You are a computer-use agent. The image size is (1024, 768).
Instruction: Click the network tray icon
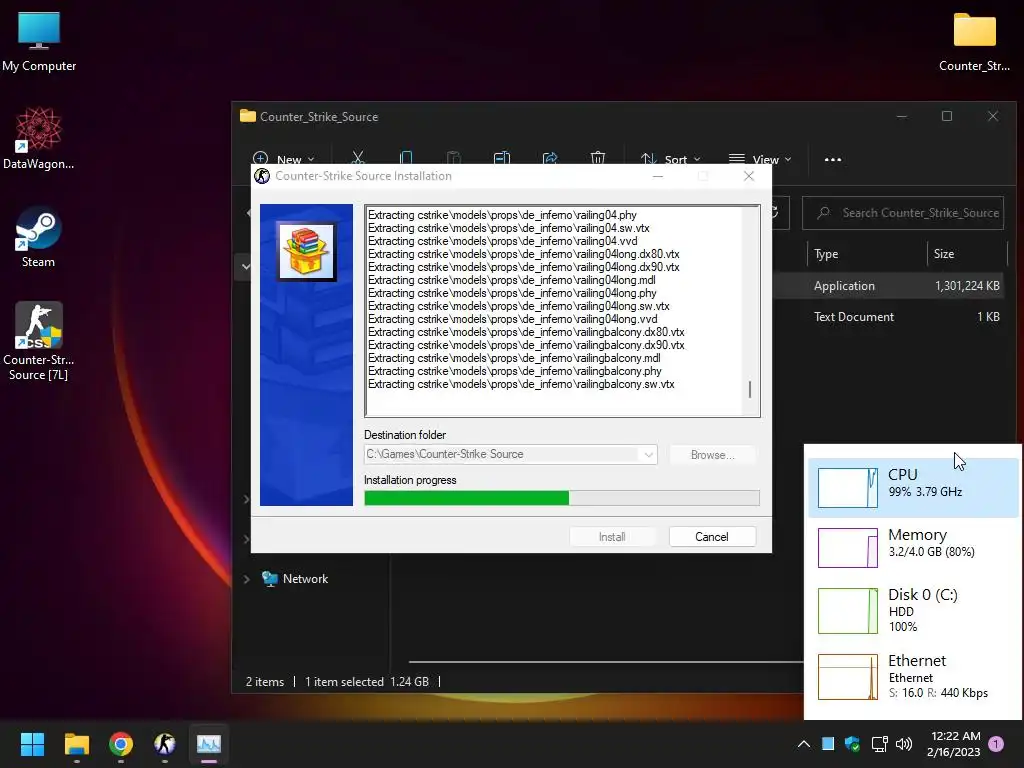point(879,744)
